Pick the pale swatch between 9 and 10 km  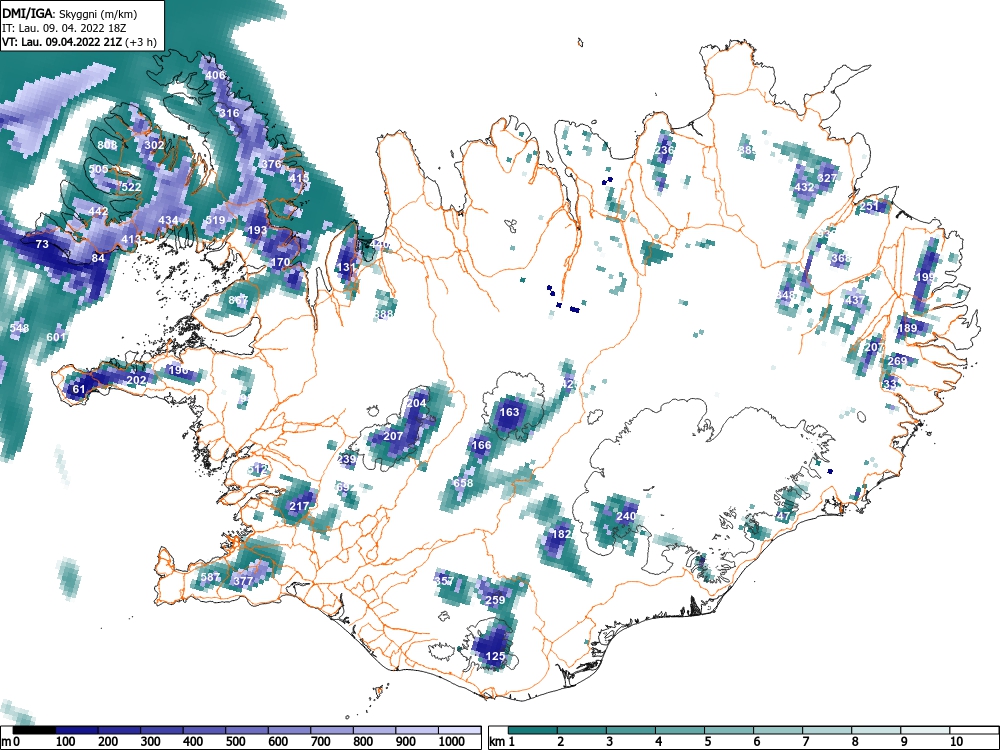coord(925,730)
